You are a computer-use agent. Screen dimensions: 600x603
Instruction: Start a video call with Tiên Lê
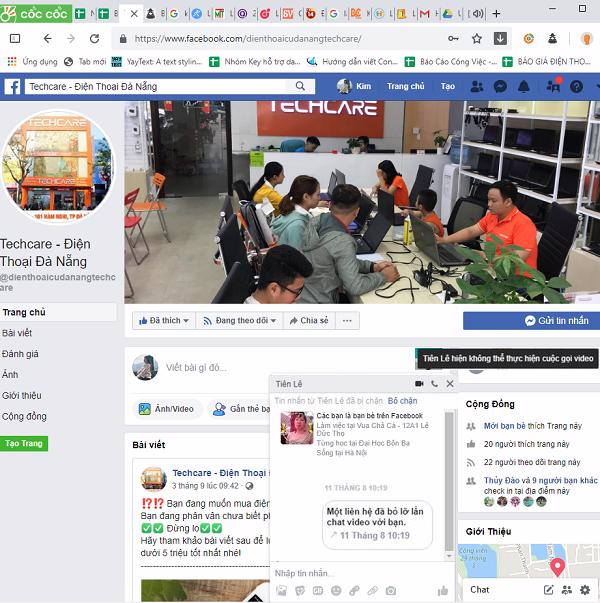(x=419, y=384)
